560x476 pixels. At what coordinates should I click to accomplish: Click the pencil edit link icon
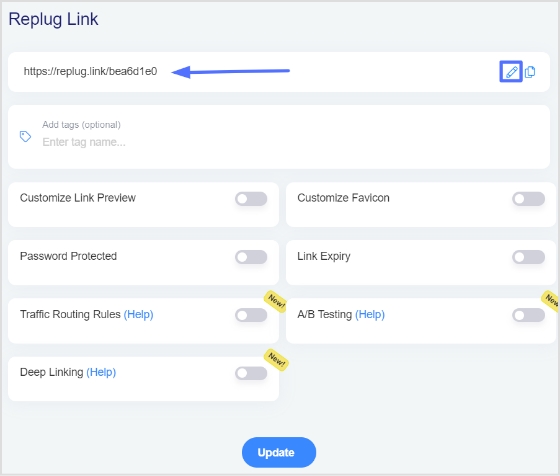511,72
